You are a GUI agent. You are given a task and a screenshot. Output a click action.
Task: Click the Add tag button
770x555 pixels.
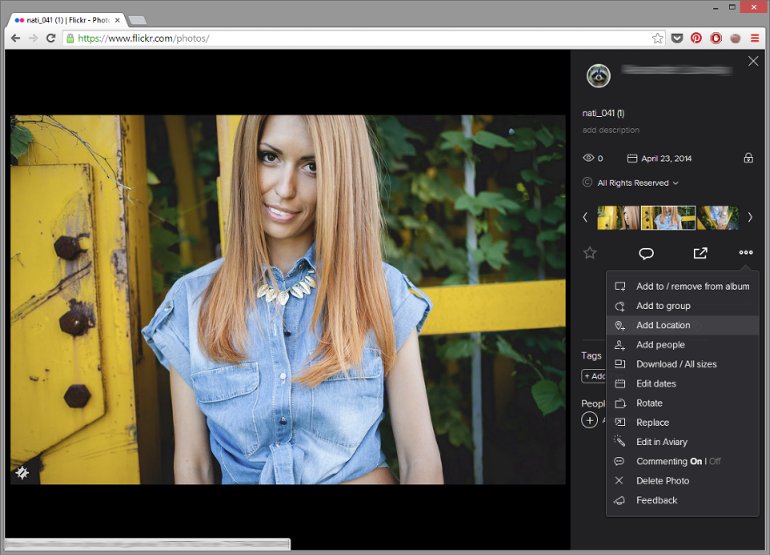tap(594, 376)
